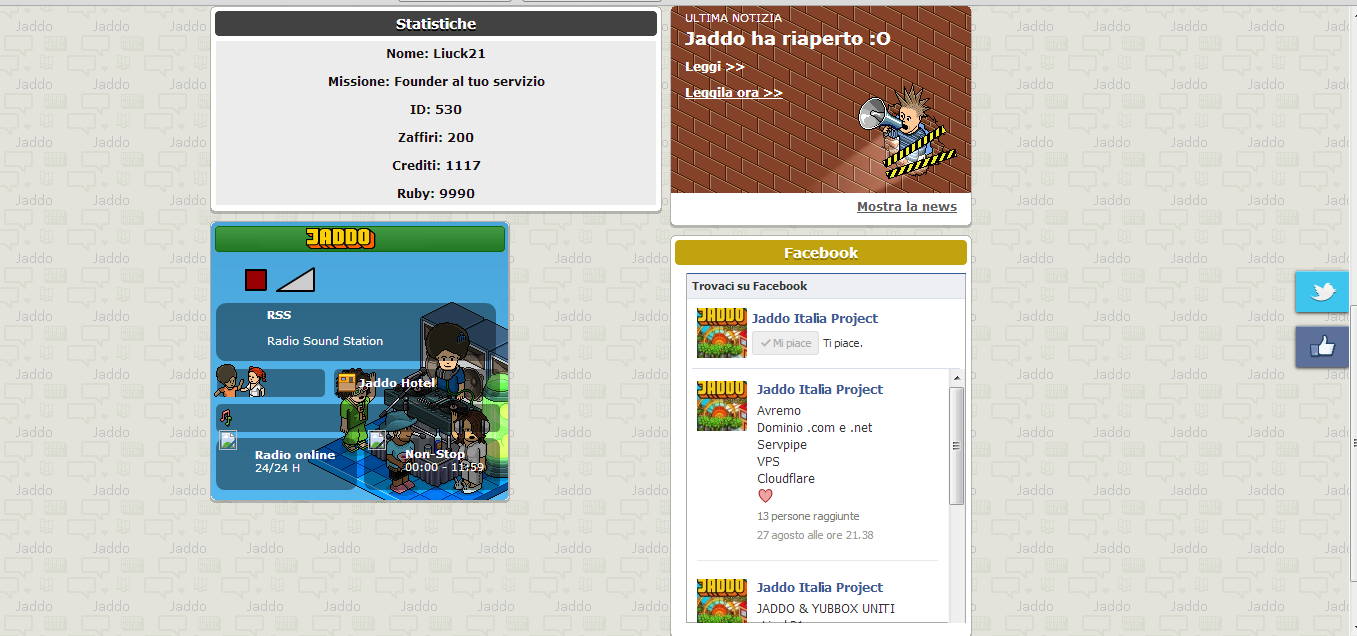Click the thumbs-up like side button
The height and width of the screenshot is (636, 1357).
tap(1322, 347)
